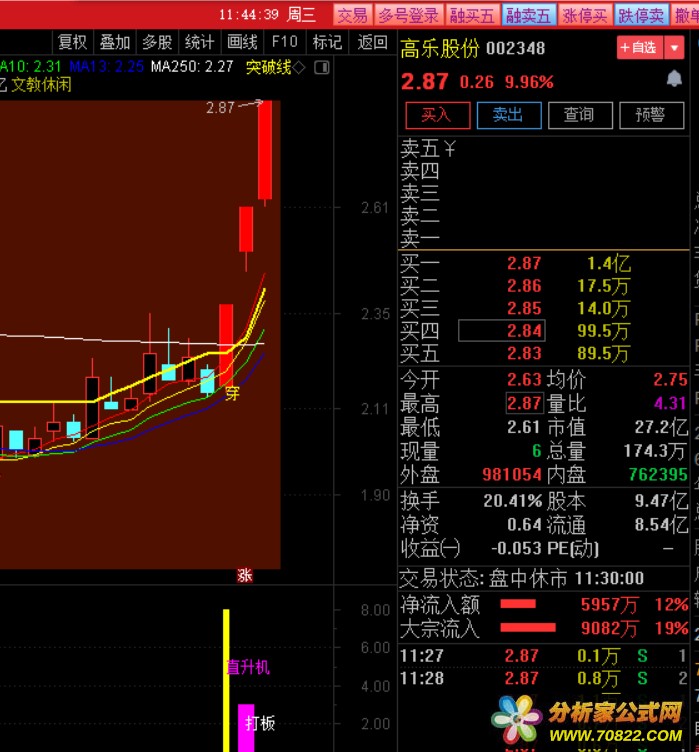Open the 画线 drawing menu
Viewport: 699px width, 752px height.
[242, 42]
